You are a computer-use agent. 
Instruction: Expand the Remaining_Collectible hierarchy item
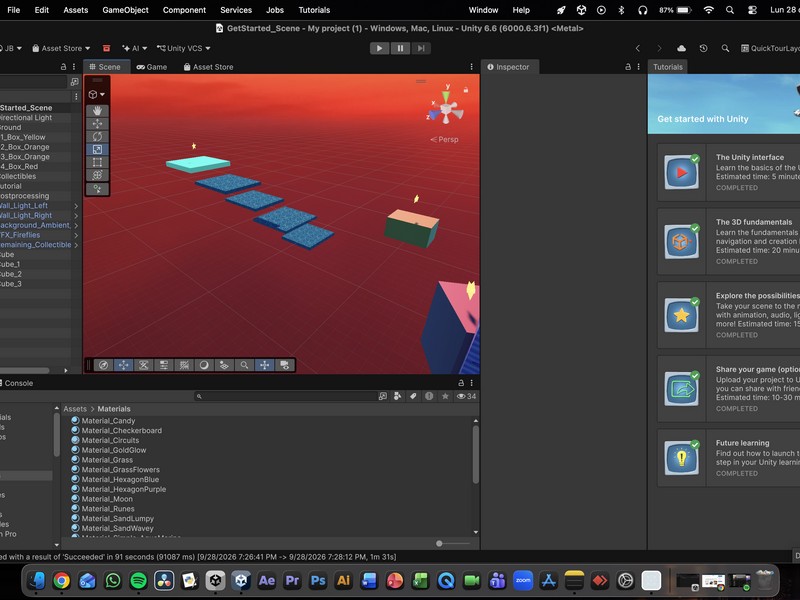click(x=76, y=245)
